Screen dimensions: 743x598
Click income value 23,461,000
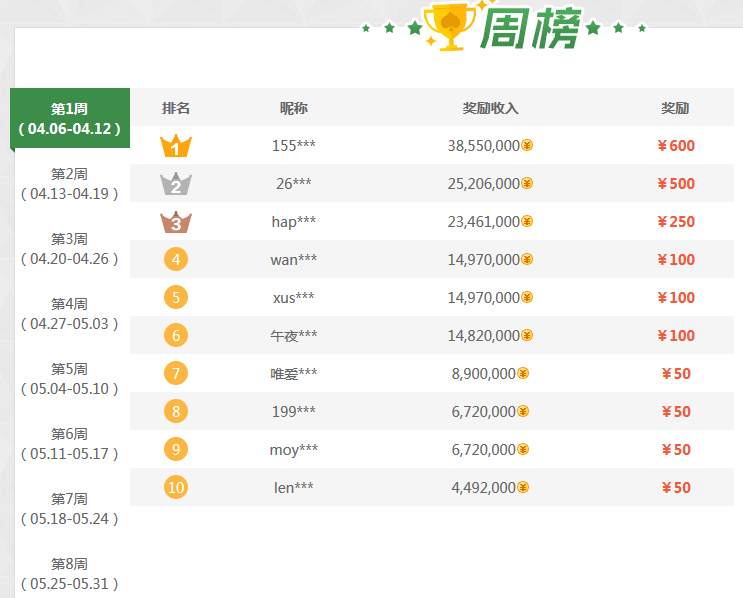tap(484, 221)
